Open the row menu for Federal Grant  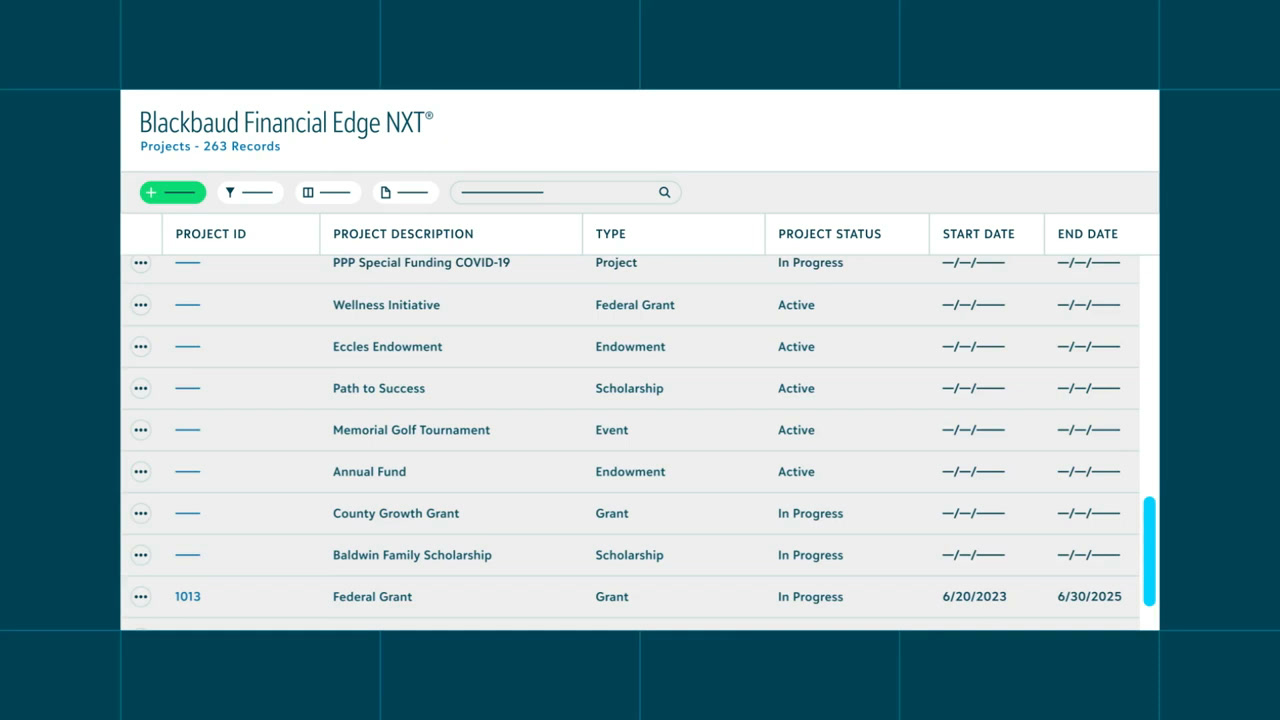141,597
